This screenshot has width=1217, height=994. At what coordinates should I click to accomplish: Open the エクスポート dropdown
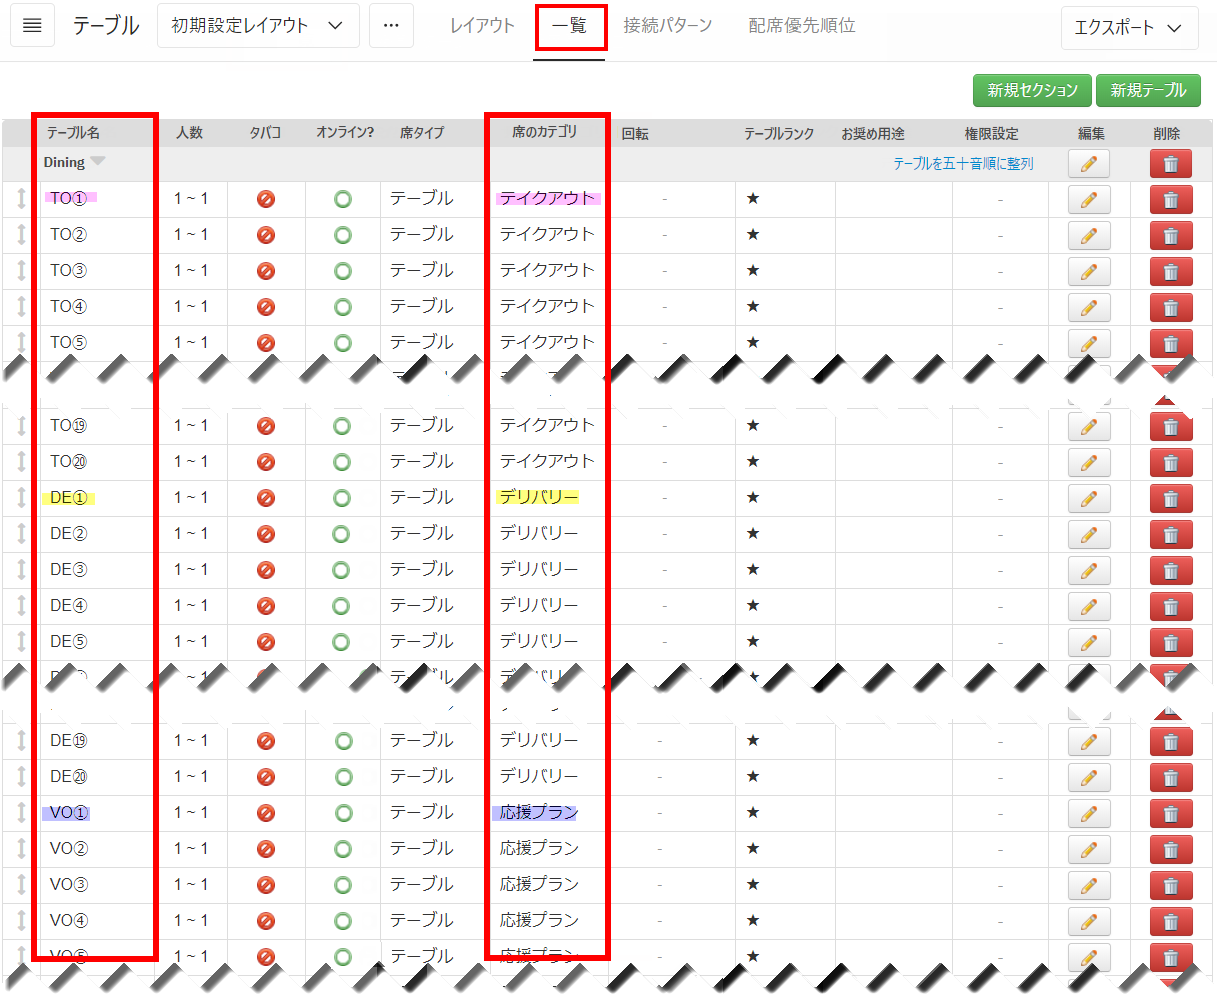pyautogui.click(x=1130, y=28)
